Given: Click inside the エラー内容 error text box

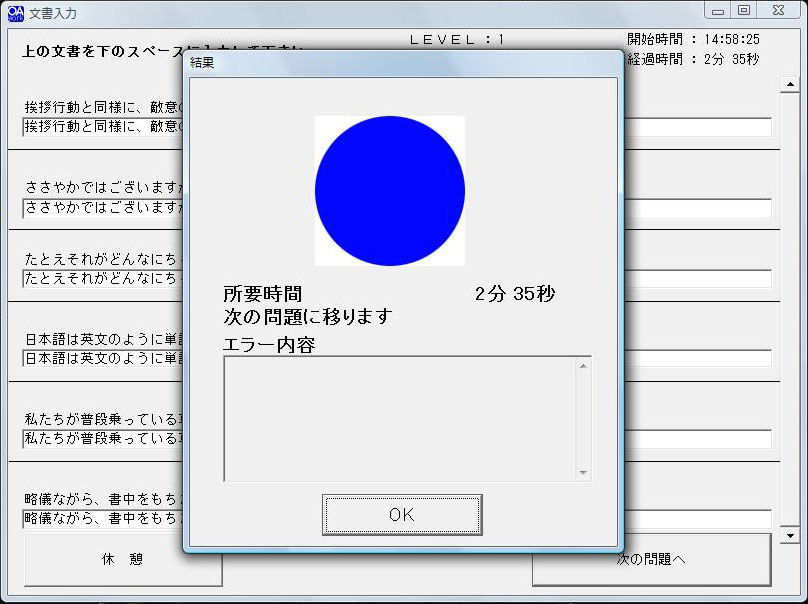Looking at the screenshot, I should pyautogui.click(x=407, y=418).
